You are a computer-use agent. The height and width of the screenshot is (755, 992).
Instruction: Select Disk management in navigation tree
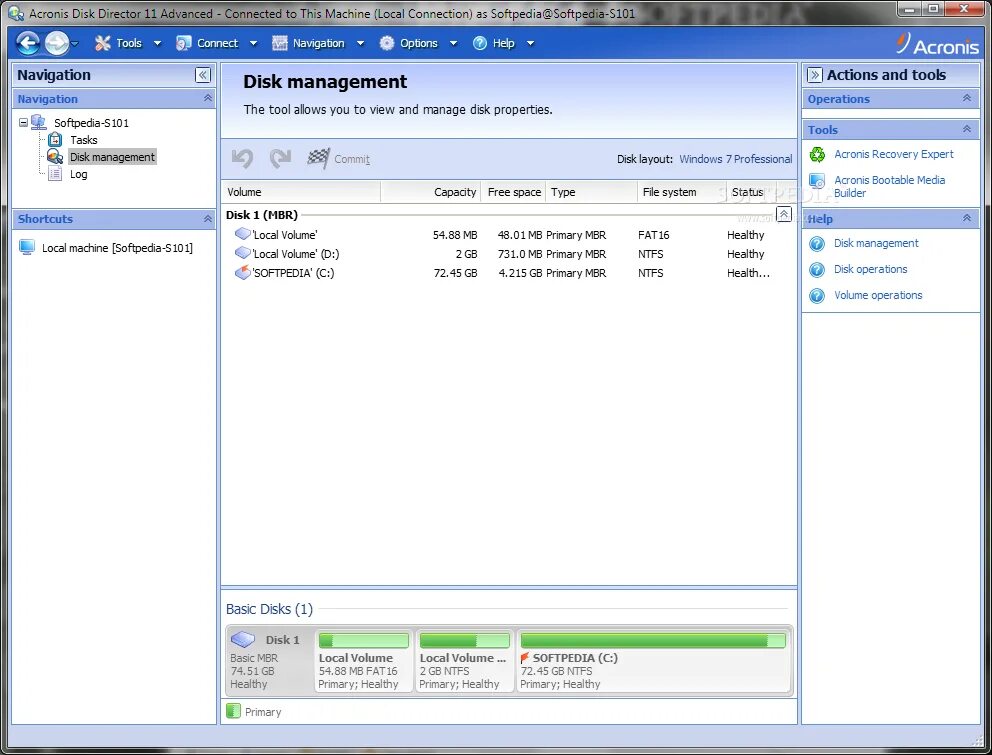click(x=112, y=157)
